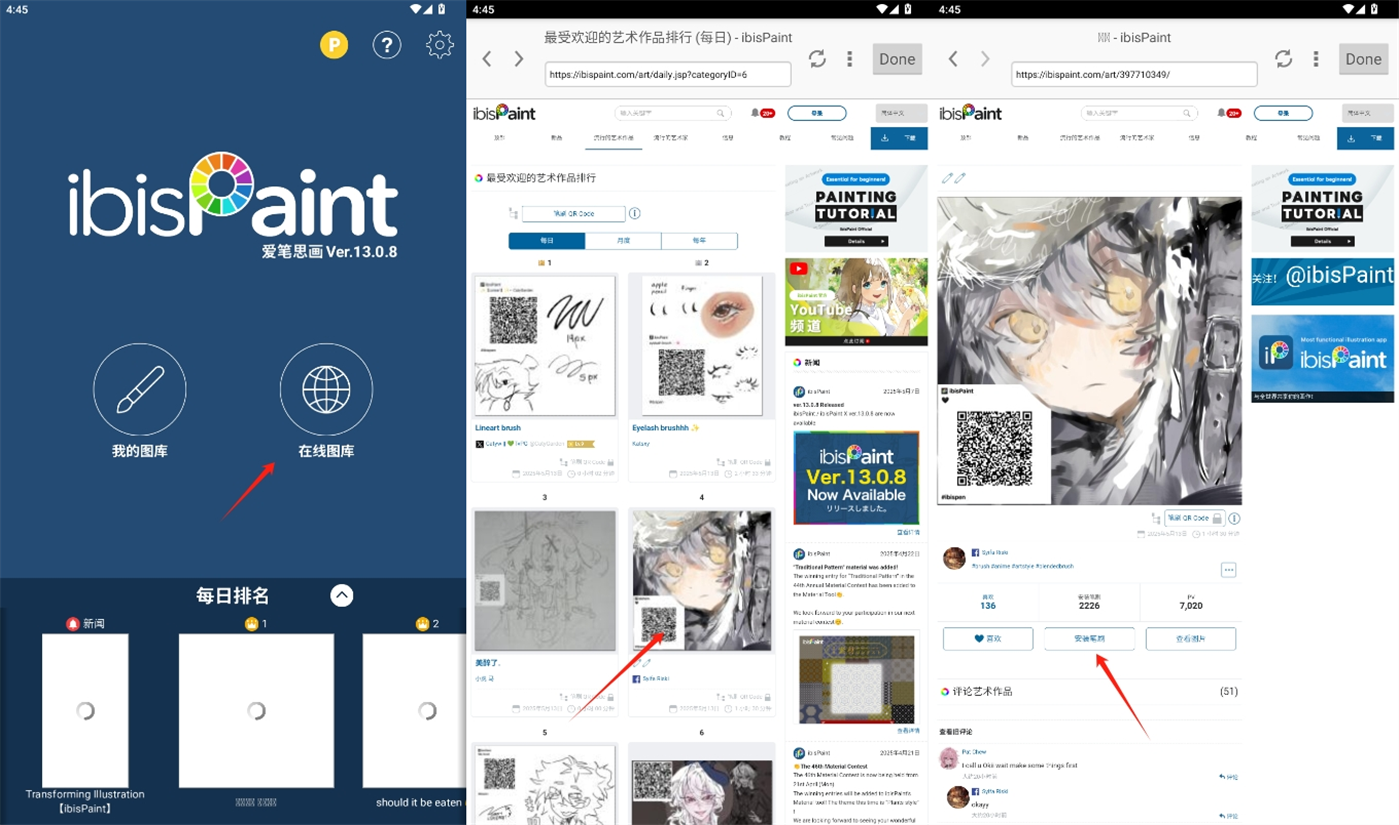
Task: Go back in the ranking page browser
Action: (487, 59)
